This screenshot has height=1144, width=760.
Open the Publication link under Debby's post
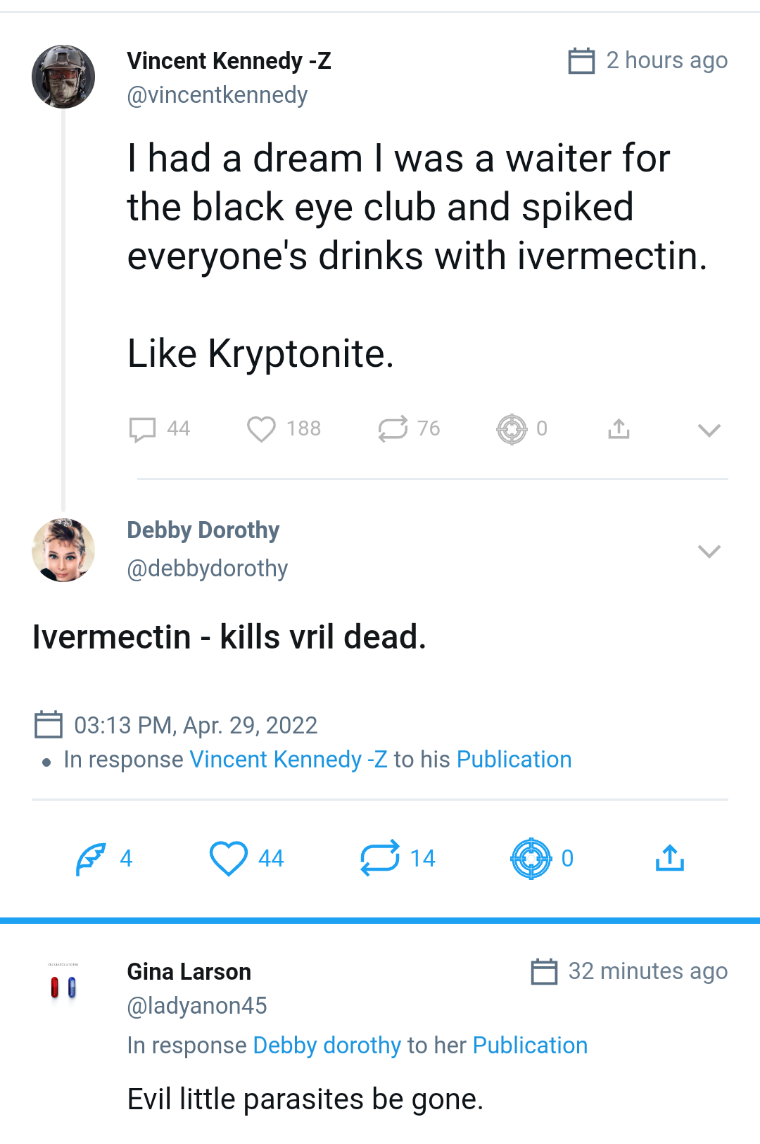[x=514, y=759]
